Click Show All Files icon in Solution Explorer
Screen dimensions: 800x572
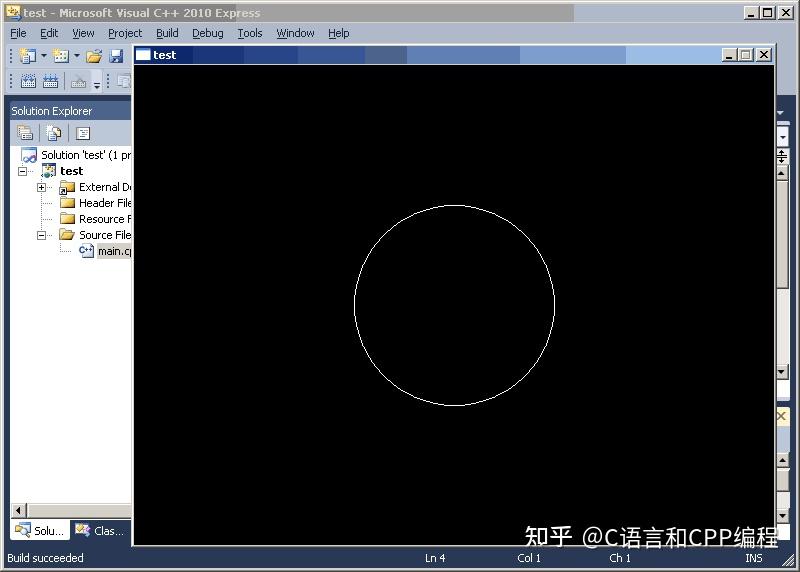(x=54, y=134)
